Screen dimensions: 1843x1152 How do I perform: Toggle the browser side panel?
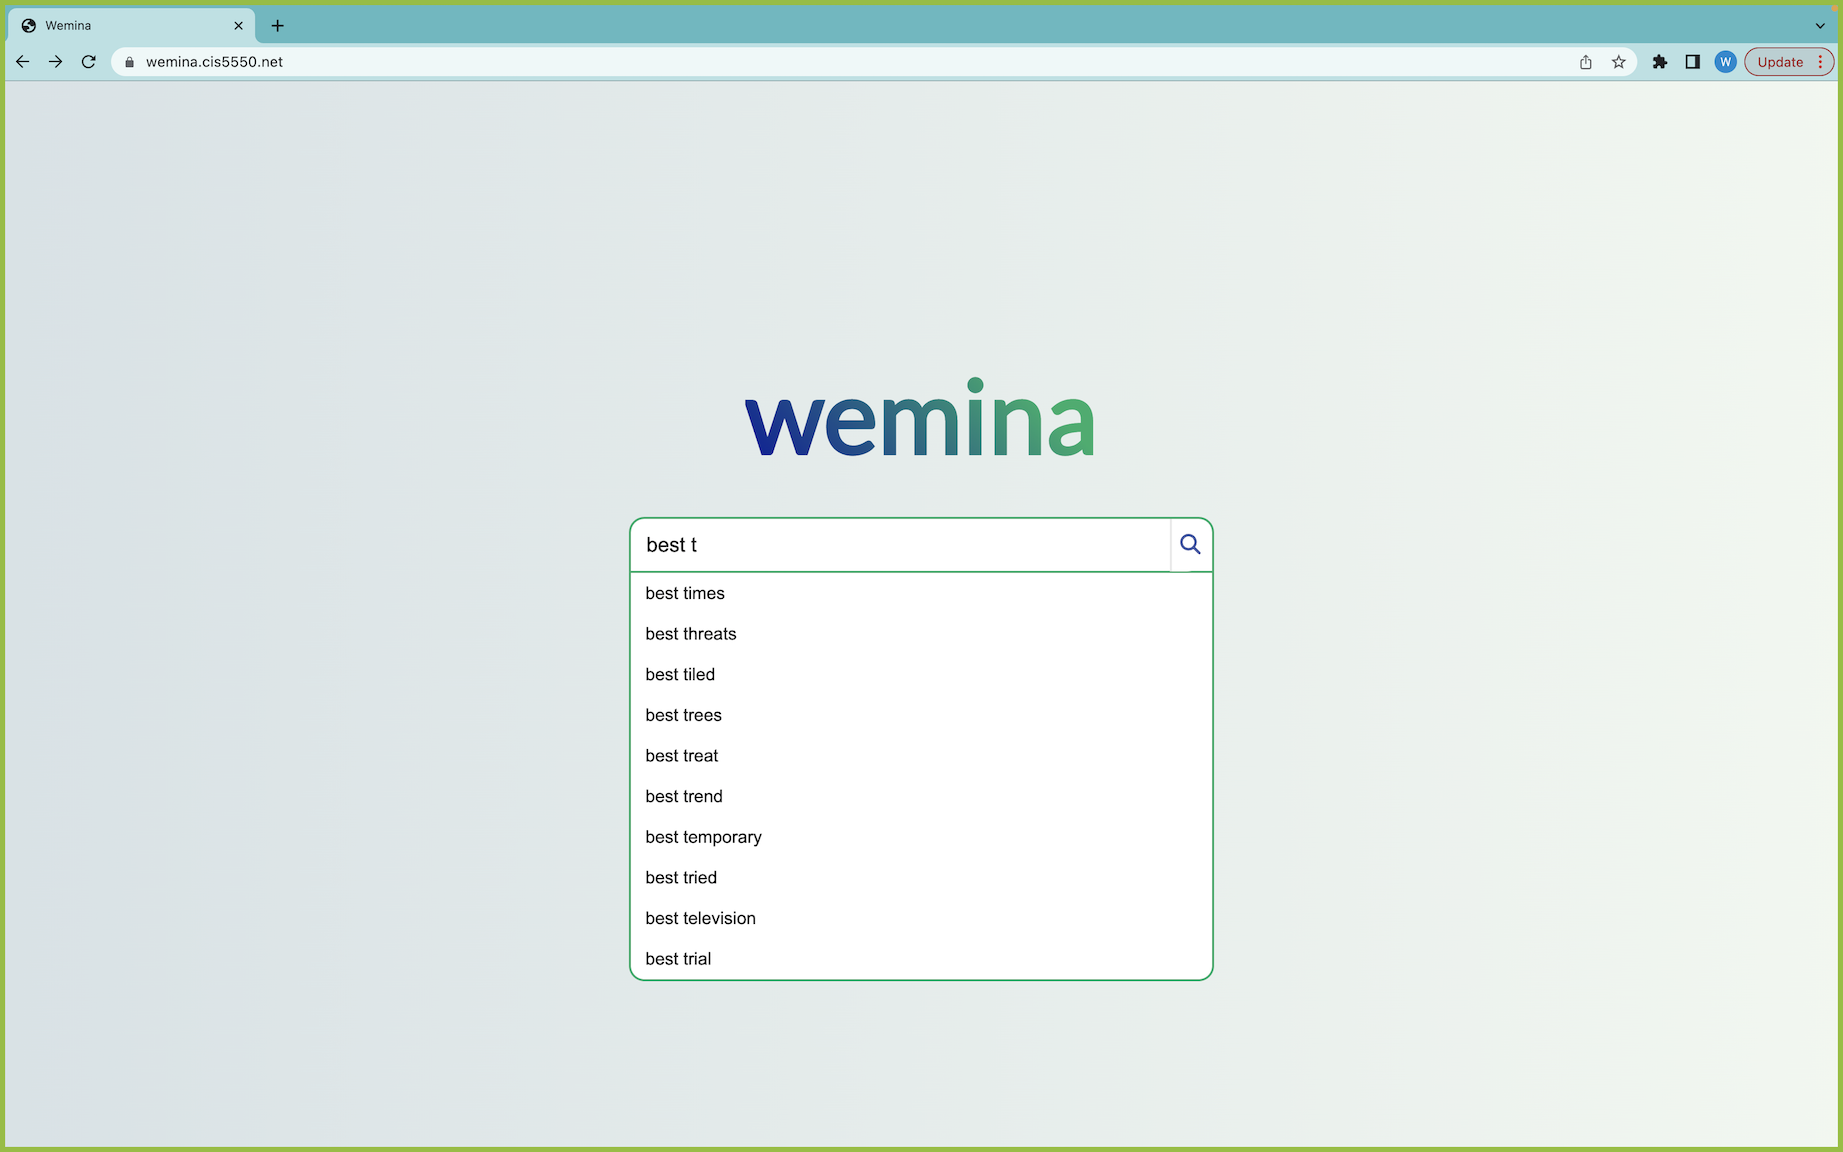pos(1693,62)
